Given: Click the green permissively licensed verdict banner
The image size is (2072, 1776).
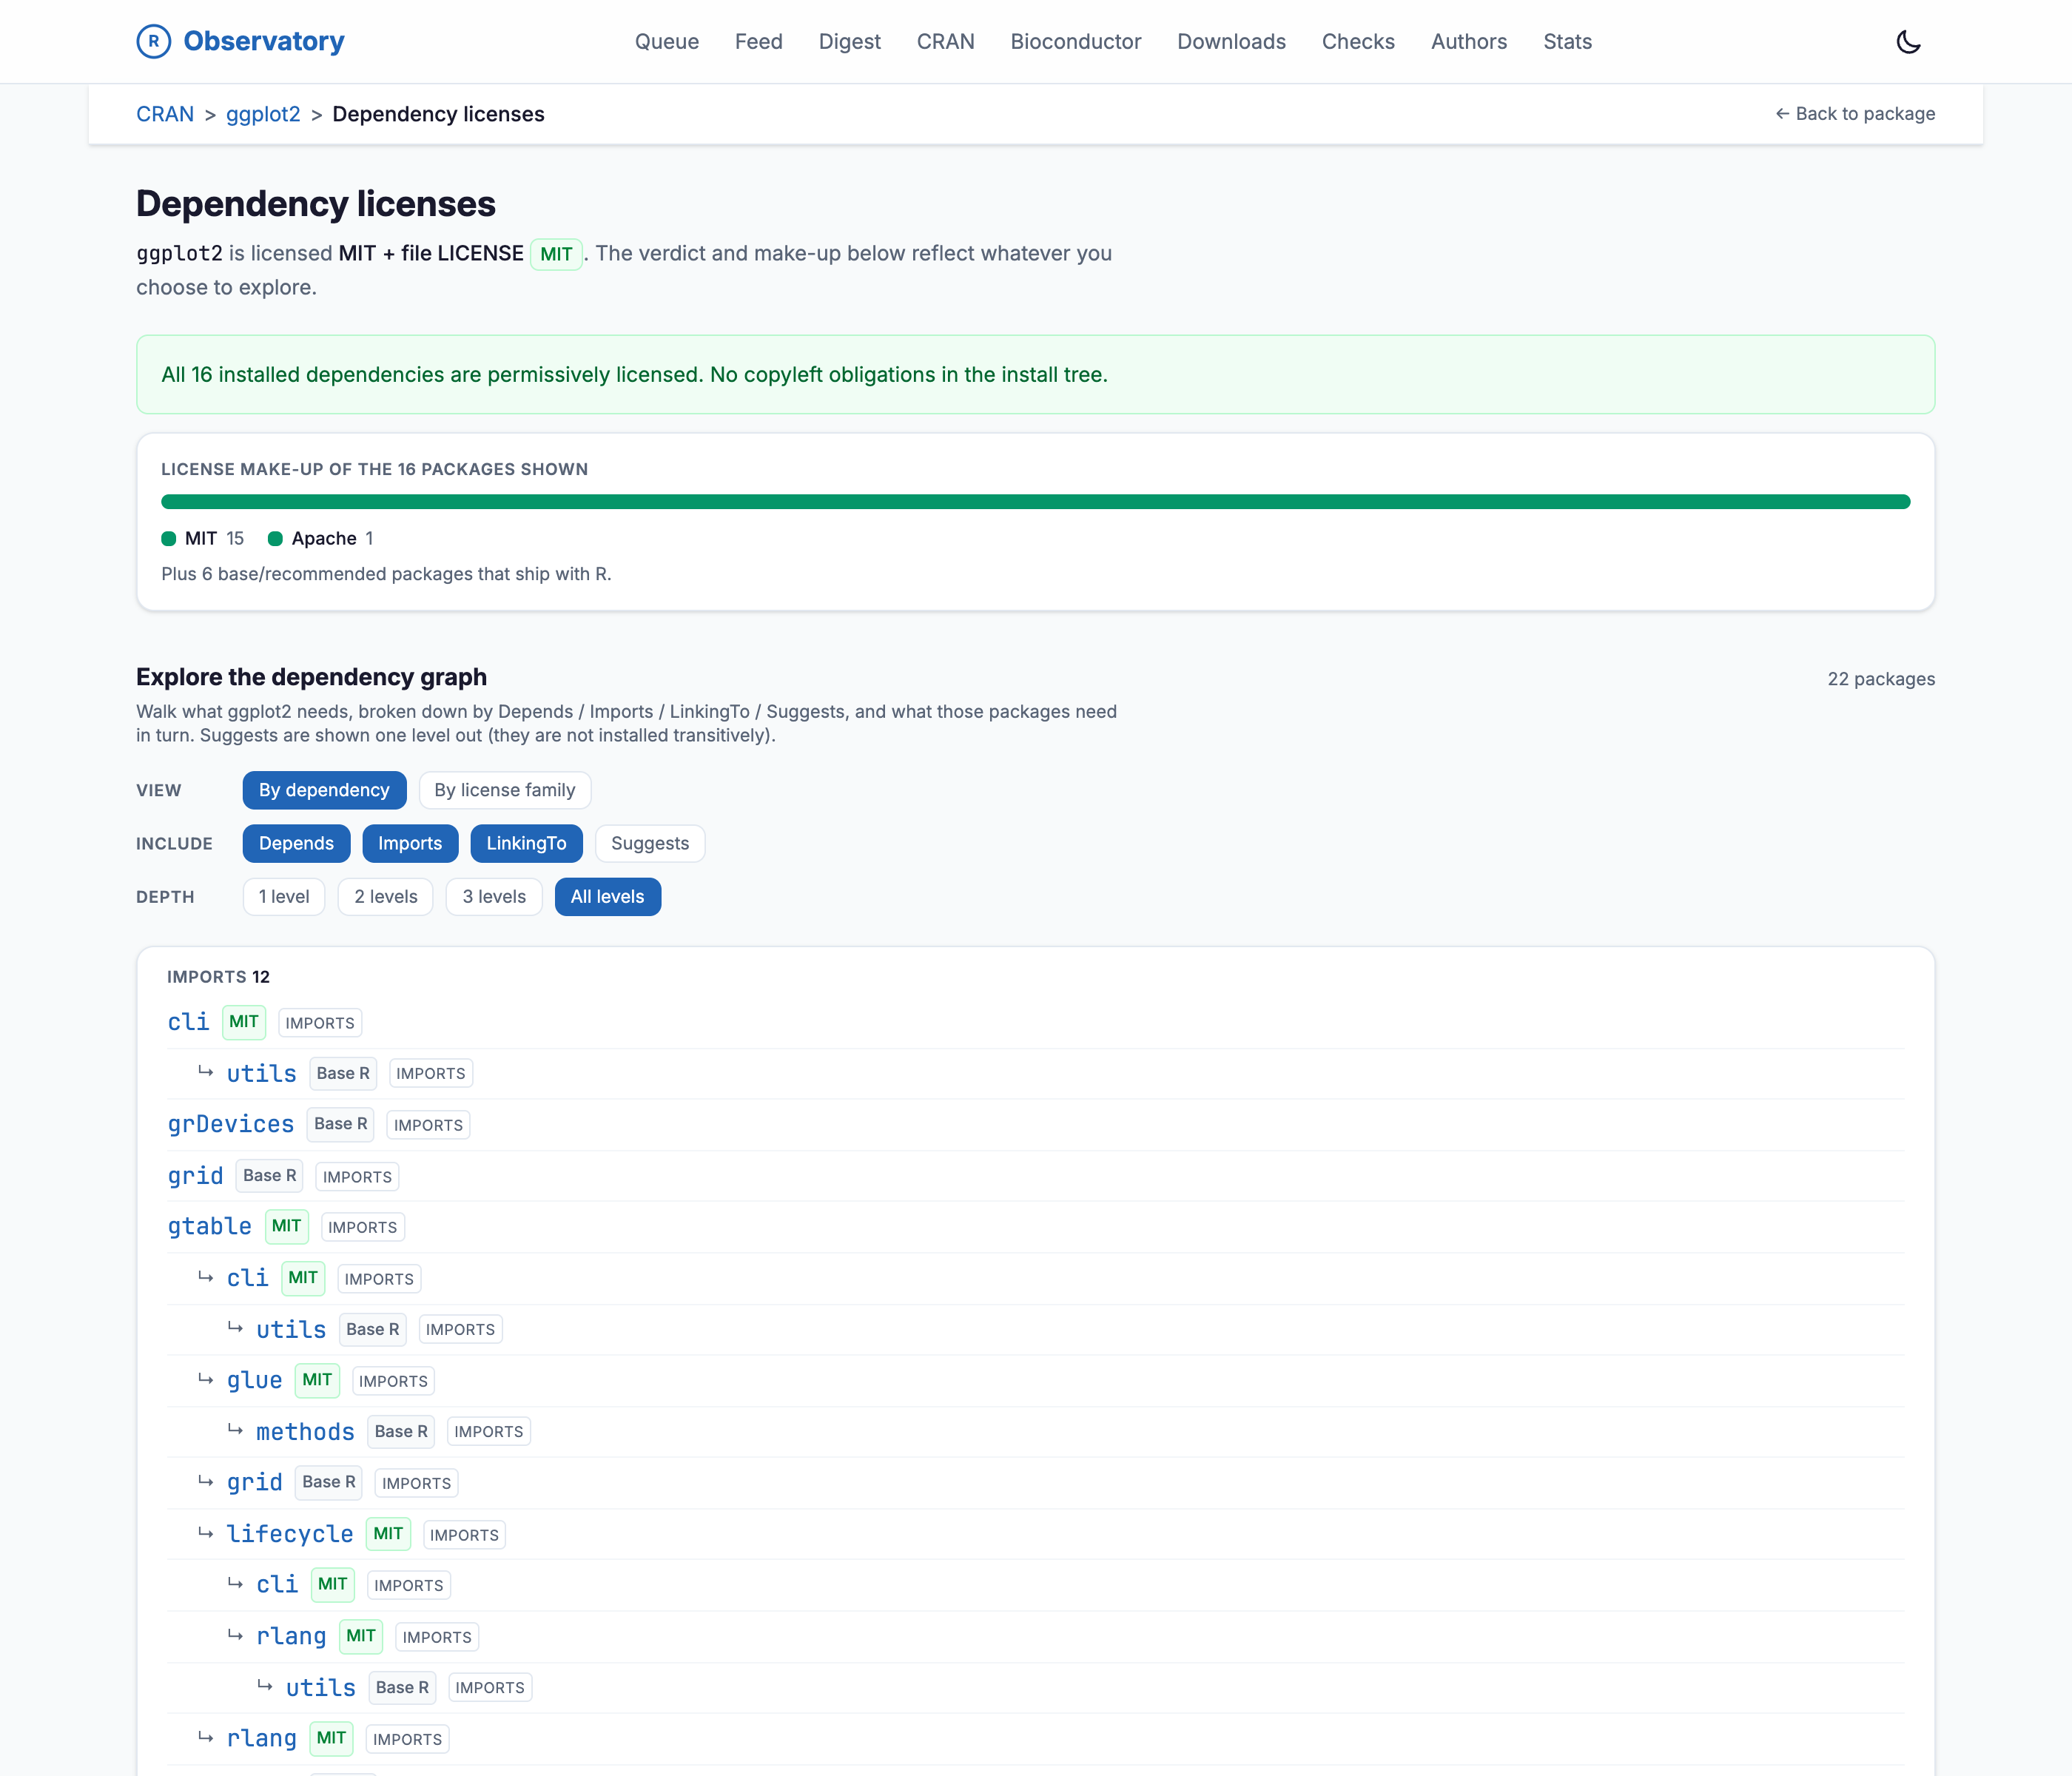Looking at the screenshot, I should (x=1036, y=375).
